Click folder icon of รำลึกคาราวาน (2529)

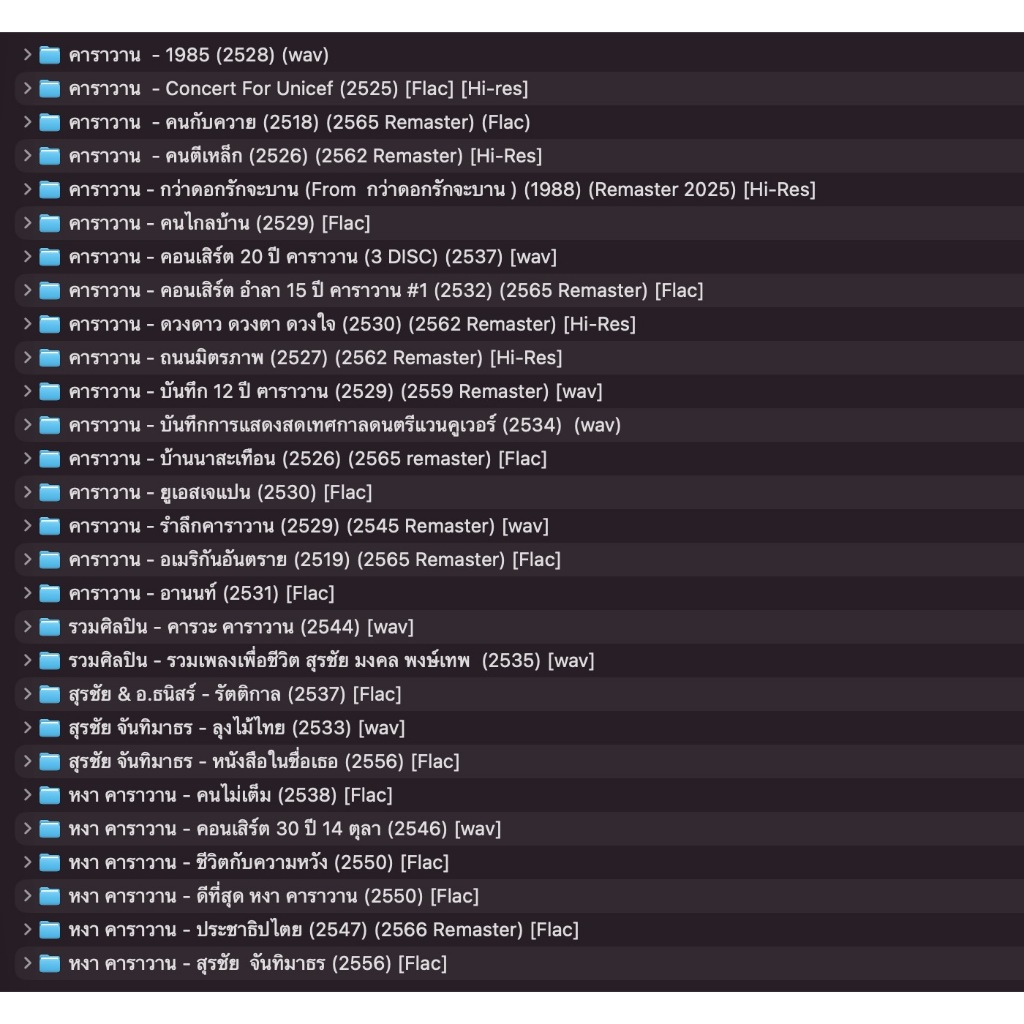point(50,526)
